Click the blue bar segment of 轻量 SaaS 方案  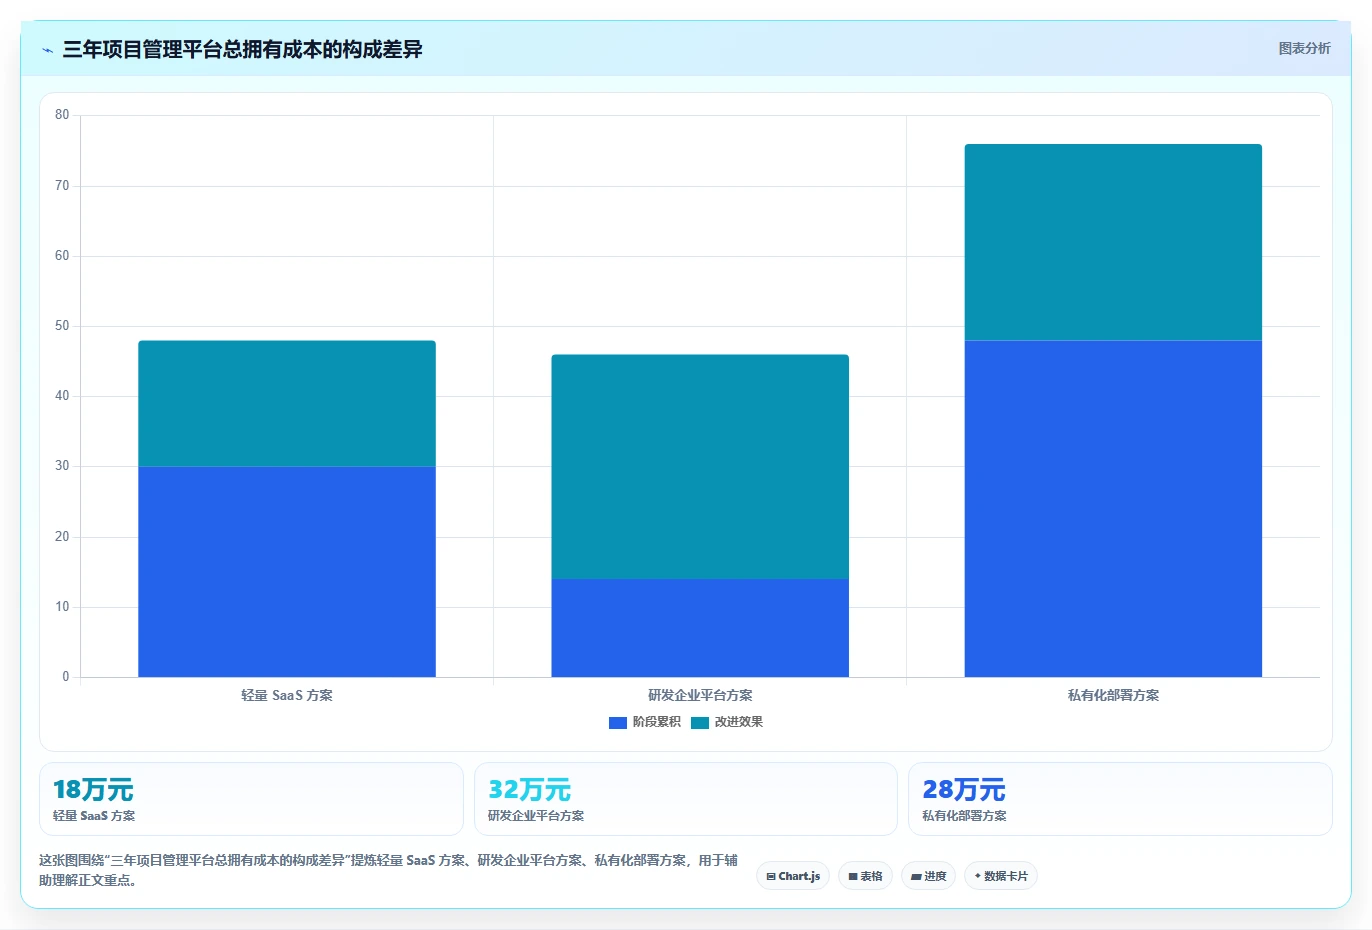tap(287, 572)
